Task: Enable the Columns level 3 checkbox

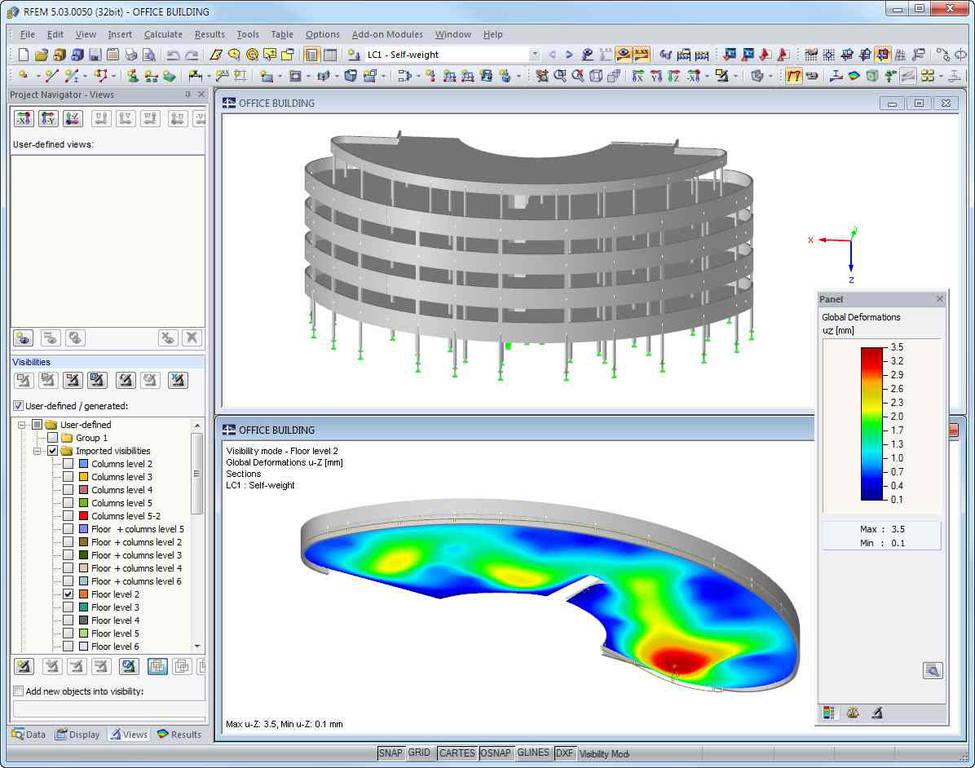Action: [68, 477]
